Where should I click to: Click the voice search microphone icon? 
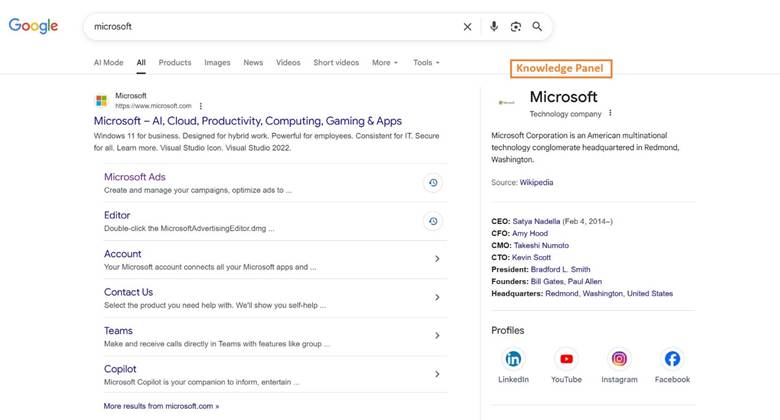pyautogui.click(x=493, y=27)
